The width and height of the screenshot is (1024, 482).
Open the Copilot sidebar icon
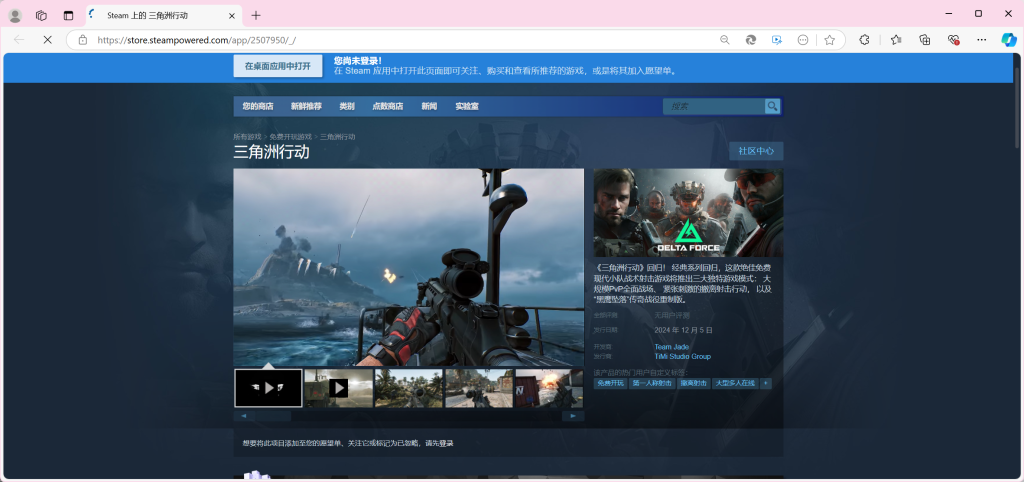[1009, 40]
